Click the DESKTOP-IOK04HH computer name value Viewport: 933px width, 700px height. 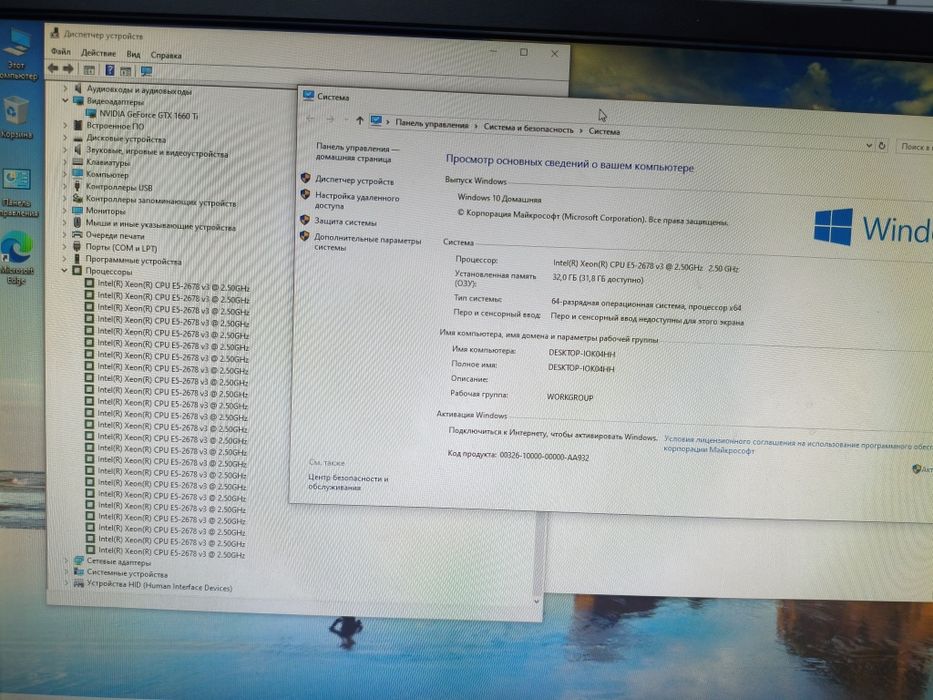click(582, 354)
